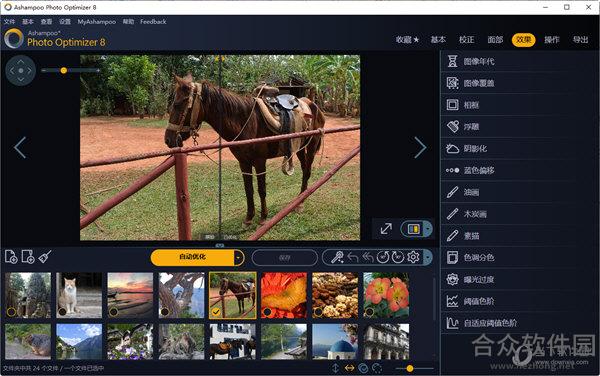
Task: Switch to the 基本 tab
Action: coord(438,40)
